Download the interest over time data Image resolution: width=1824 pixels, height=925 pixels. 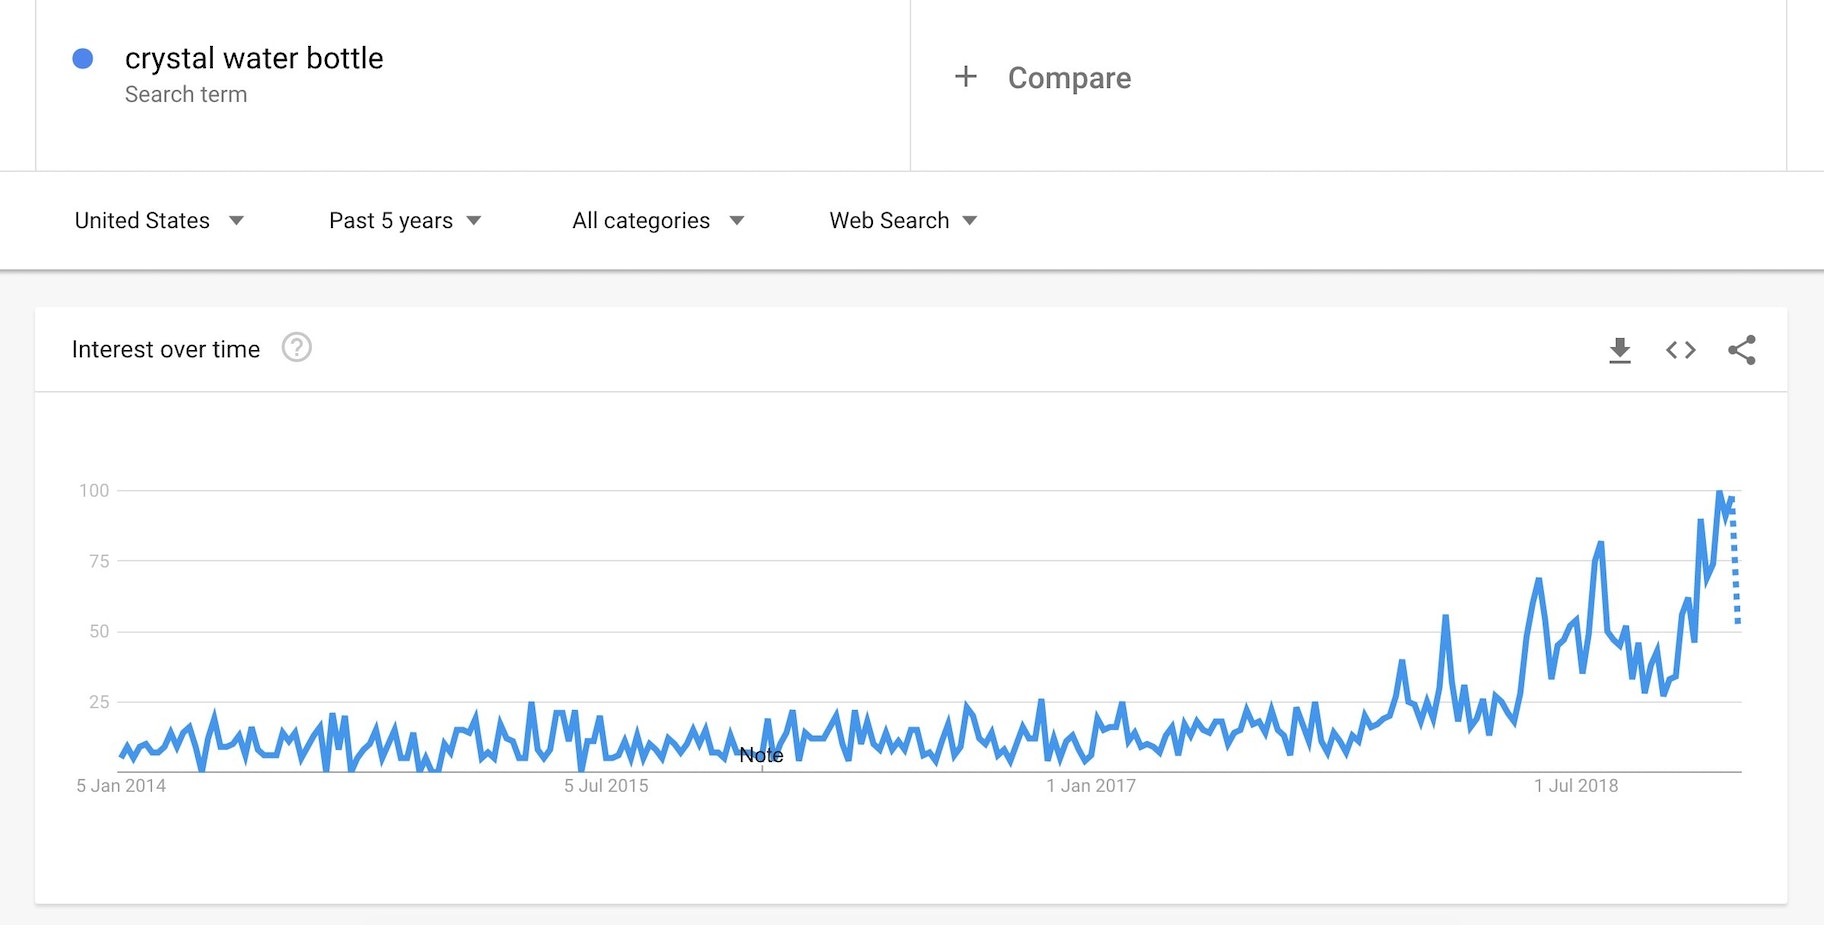pyautogui.click(x=1619, y=350)
